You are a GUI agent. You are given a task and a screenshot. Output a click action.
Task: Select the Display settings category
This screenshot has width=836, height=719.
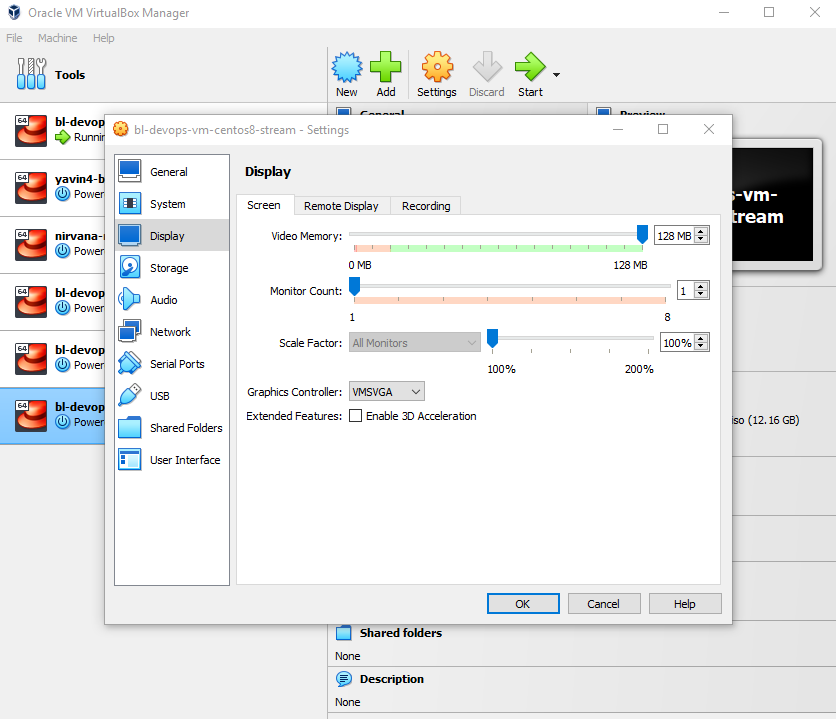[172, 236]
